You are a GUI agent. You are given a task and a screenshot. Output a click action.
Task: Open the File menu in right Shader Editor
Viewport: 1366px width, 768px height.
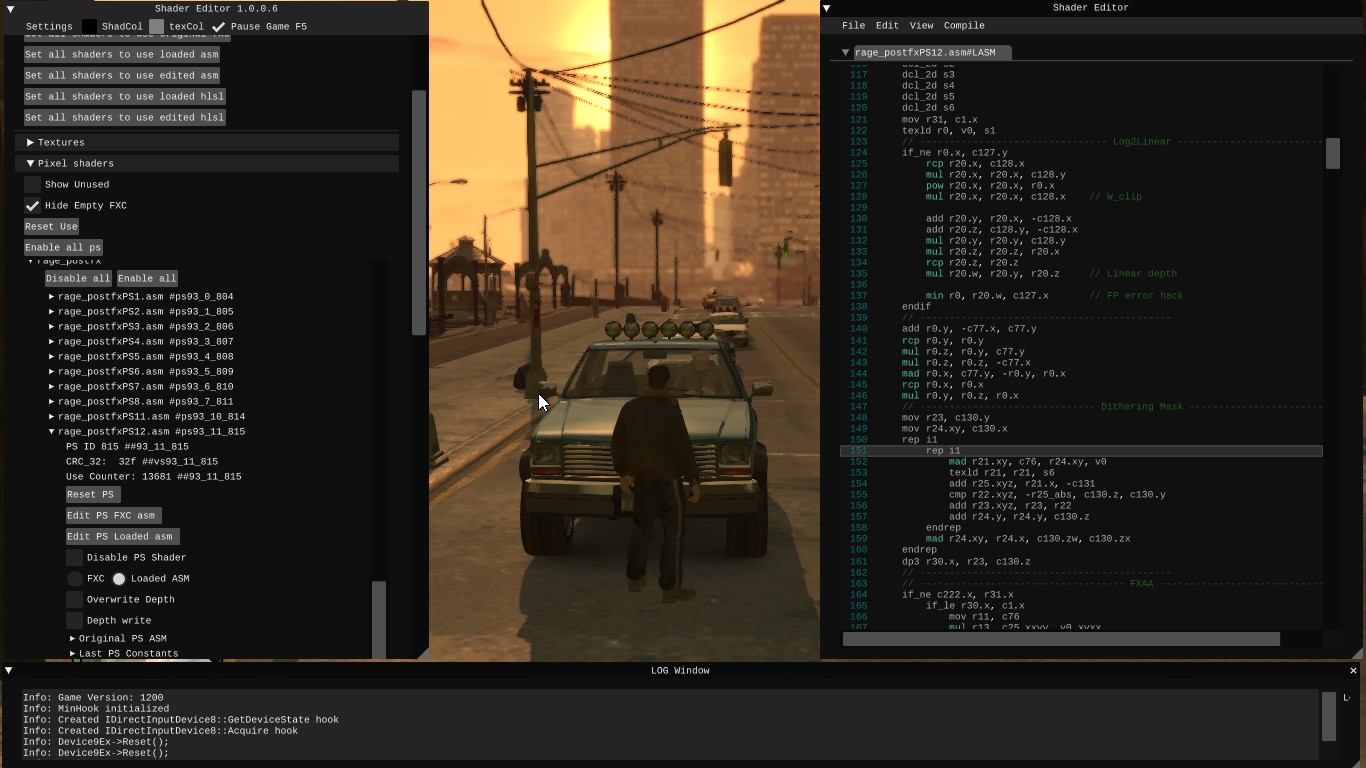point(853,25)
